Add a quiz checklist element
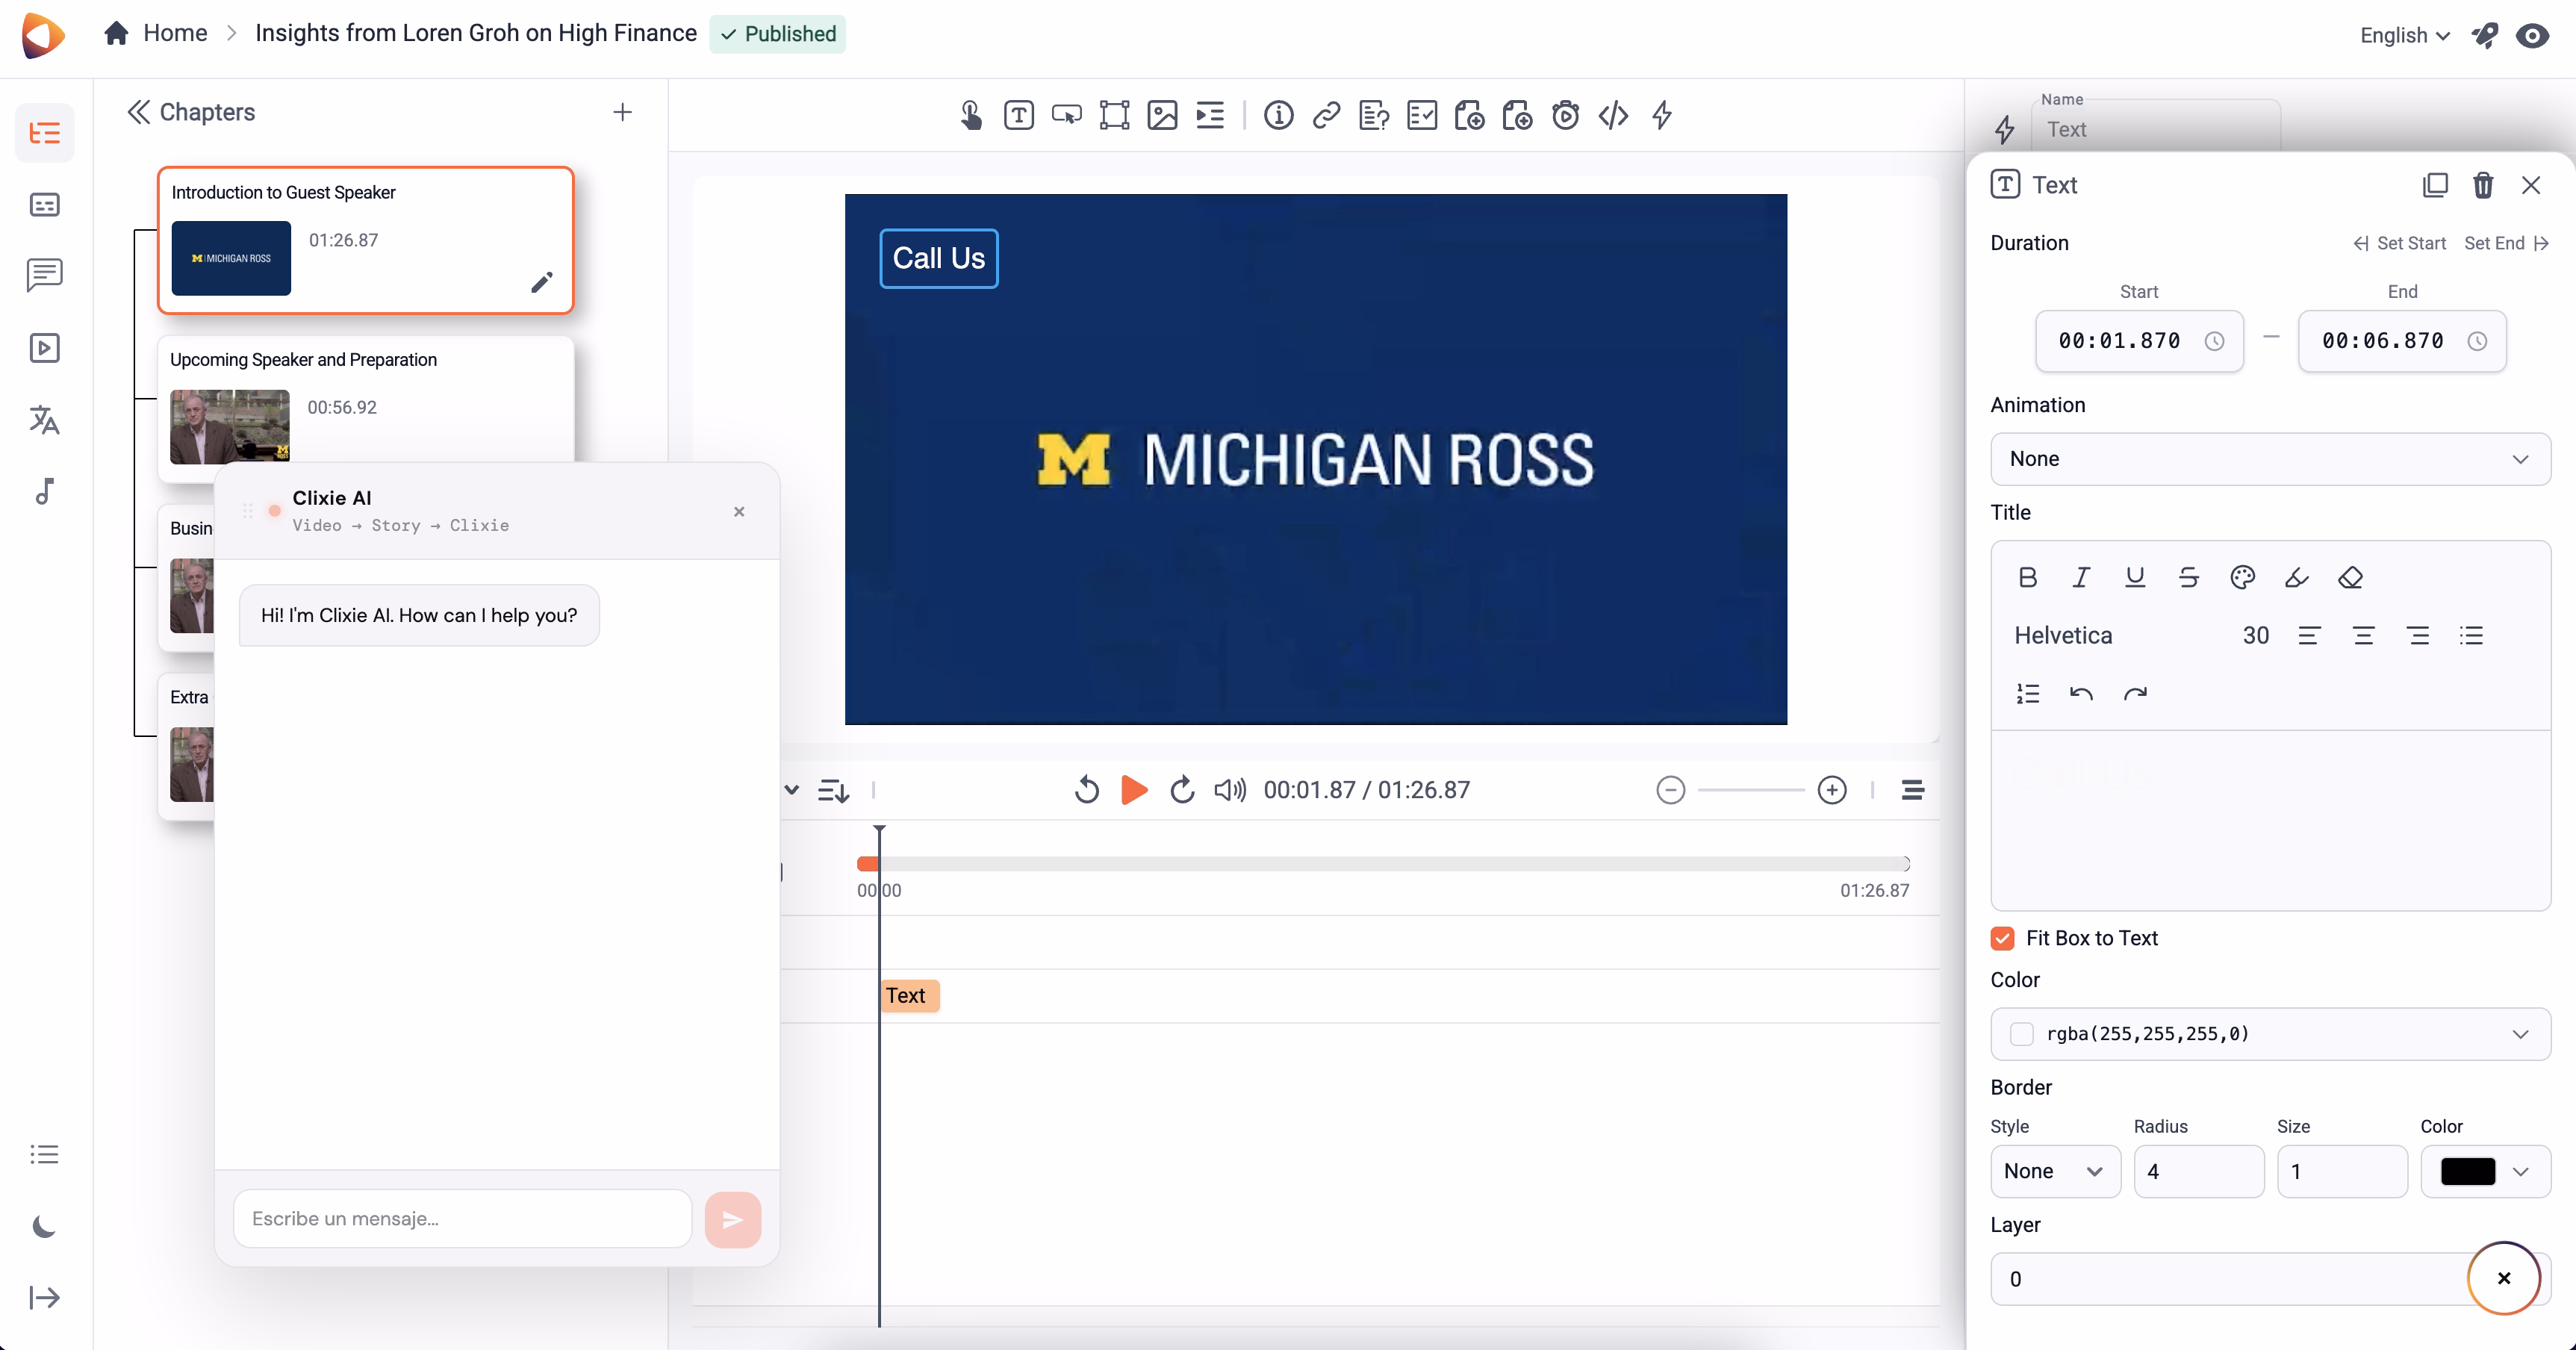The height and width of the screenshot is (1350, 2576). coord(1422,115)
